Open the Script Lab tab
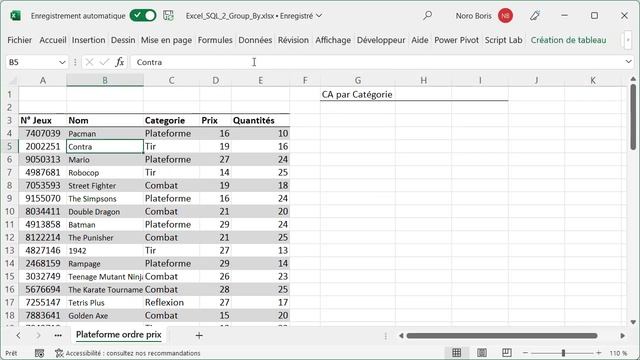 pyautogui.click(x=504, y=40)
